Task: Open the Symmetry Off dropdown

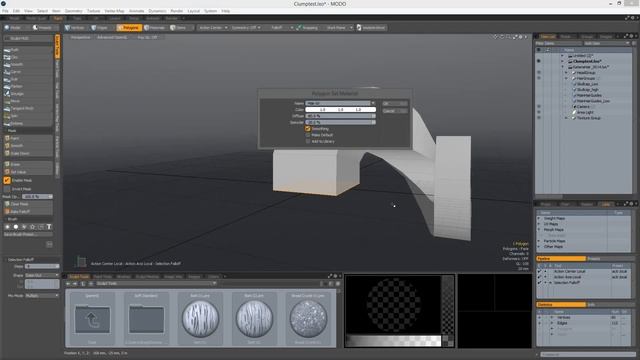Action: point(246,28)
